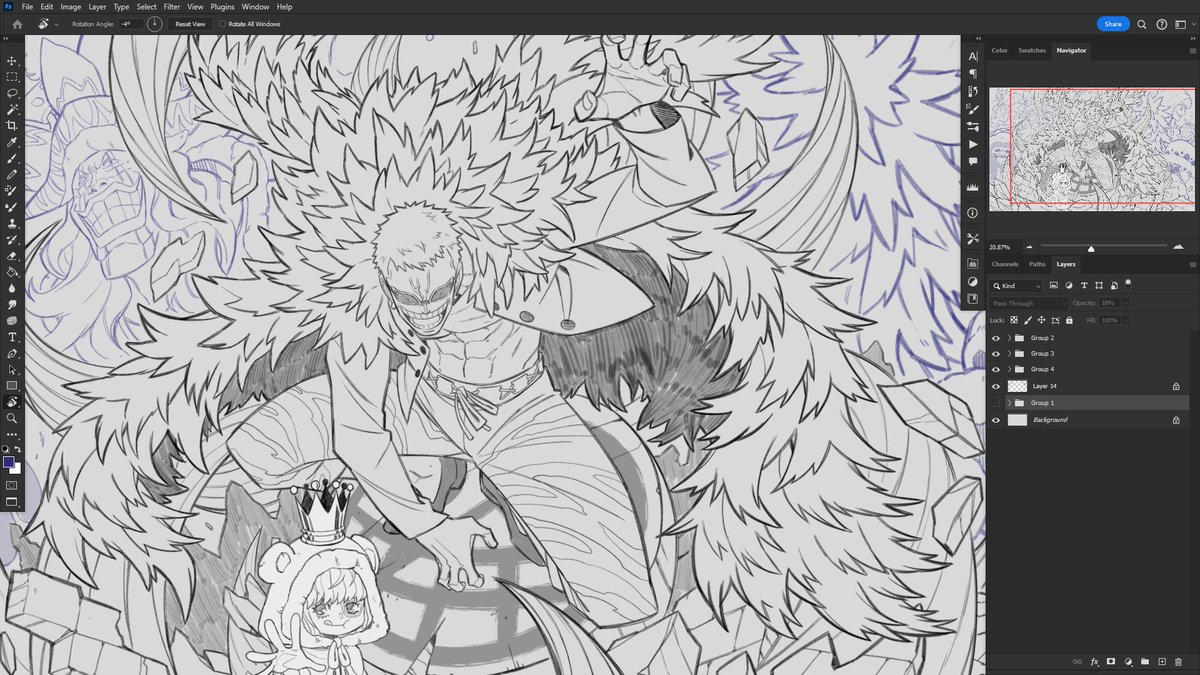1200x675 pixels.
Task: Open the File menu
Action: pos(27,7)
